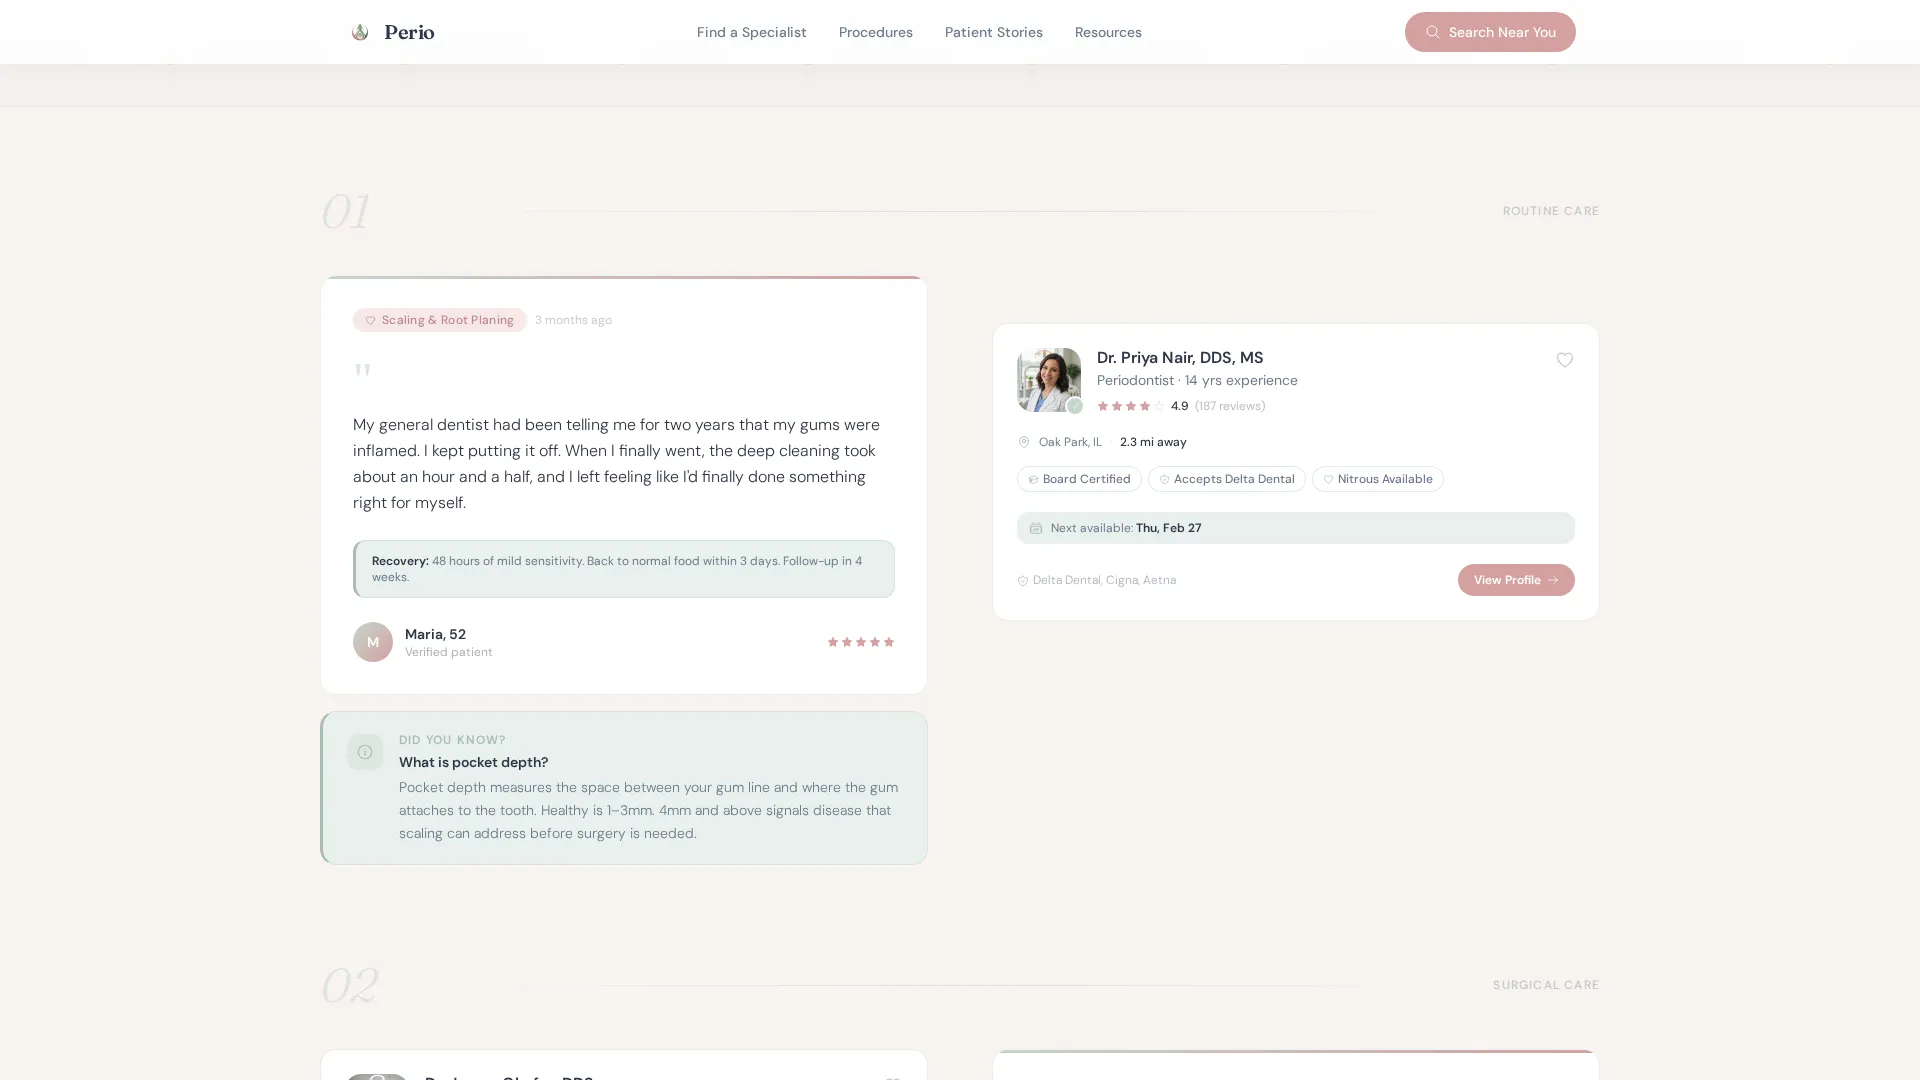Viewport: 1920px width, 1080px height.
Task: Select the Board Certified badge
Action: [1078, 479]
